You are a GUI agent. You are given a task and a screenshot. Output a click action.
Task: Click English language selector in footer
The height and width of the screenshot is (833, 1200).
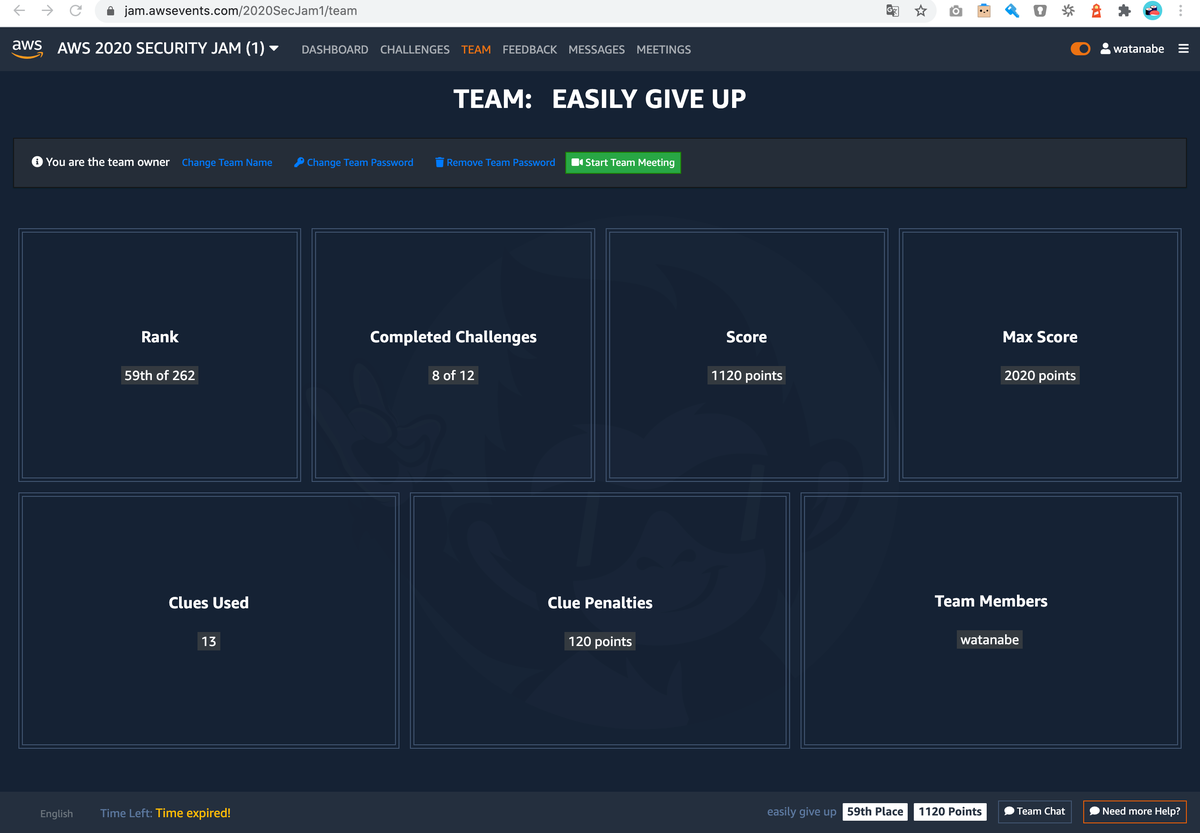57,813
